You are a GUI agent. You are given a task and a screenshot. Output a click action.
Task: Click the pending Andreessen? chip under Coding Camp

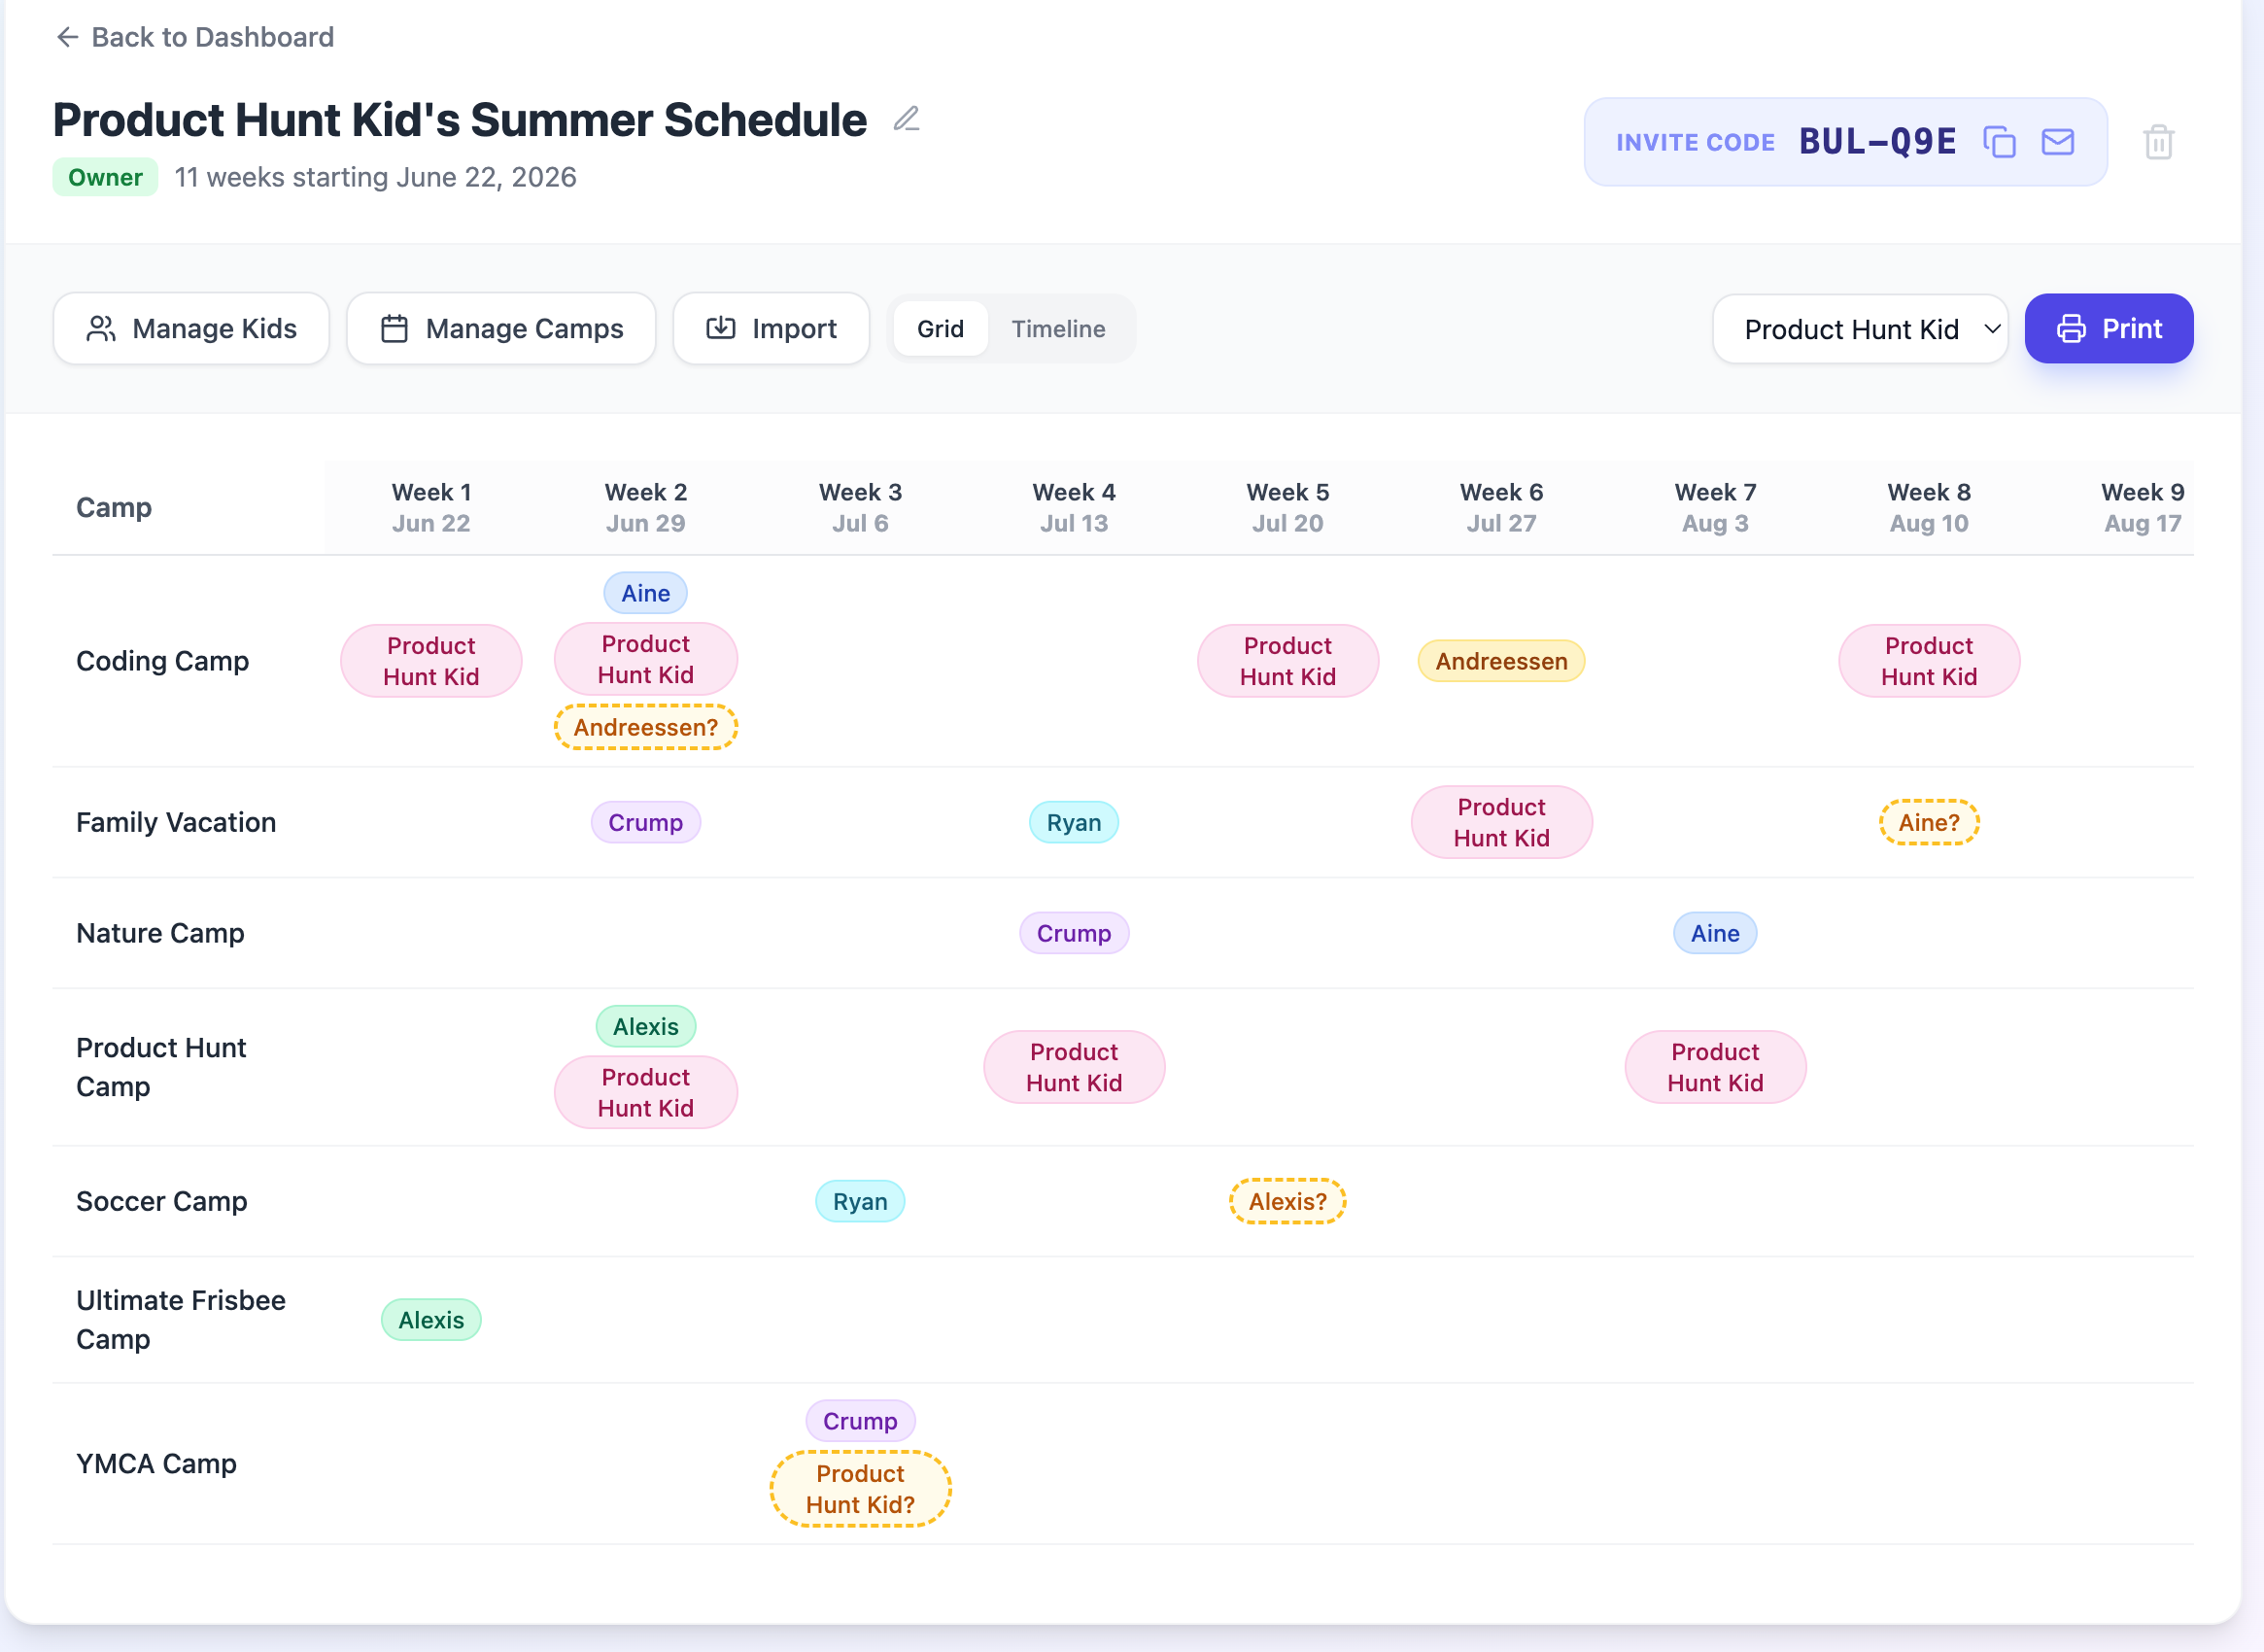coord(645,727)
